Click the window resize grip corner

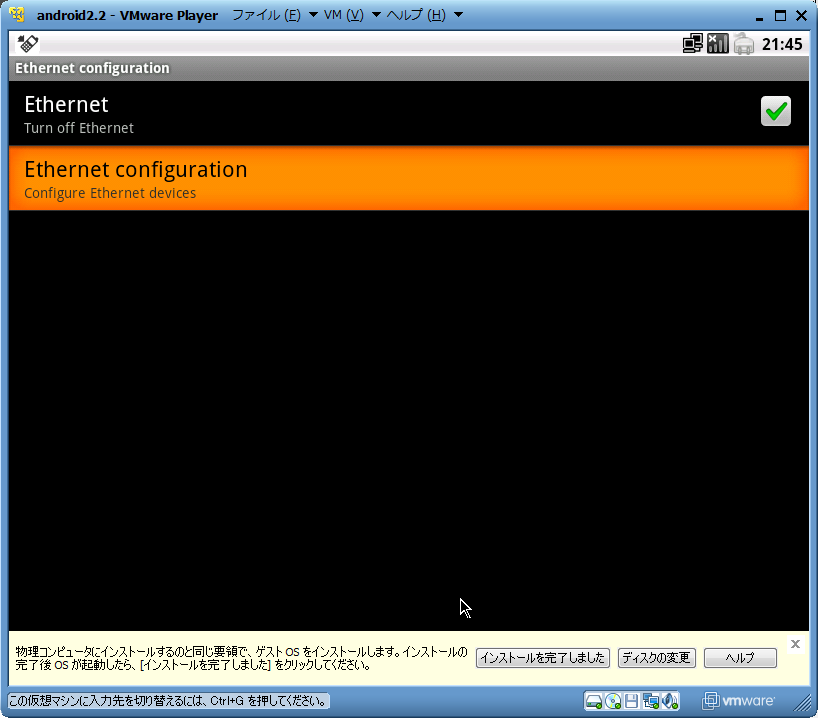(803, 702)
